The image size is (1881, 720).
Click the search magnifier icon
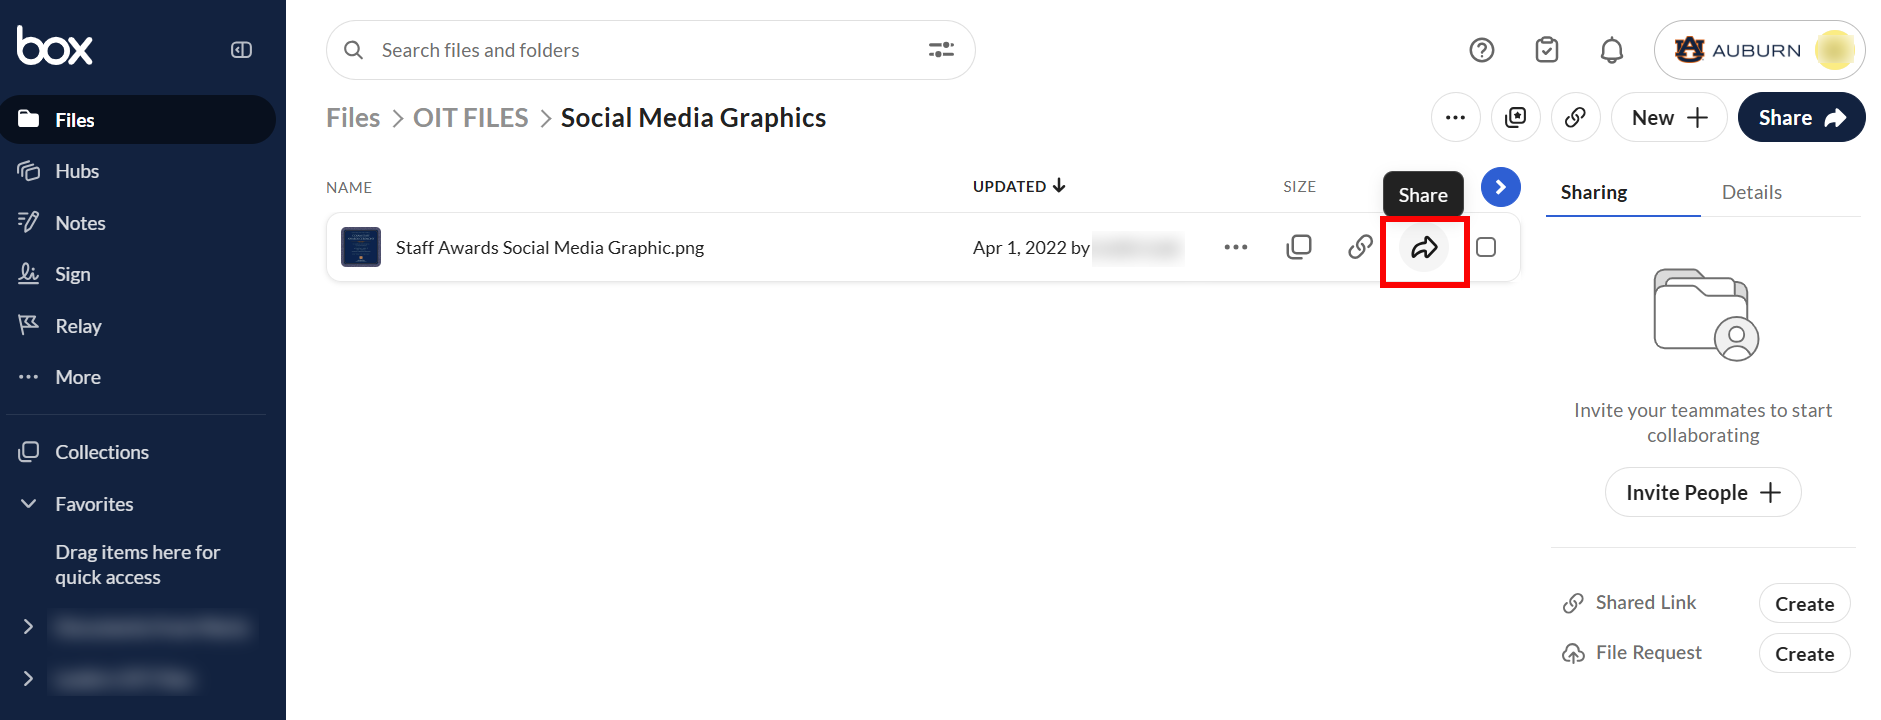353,50
